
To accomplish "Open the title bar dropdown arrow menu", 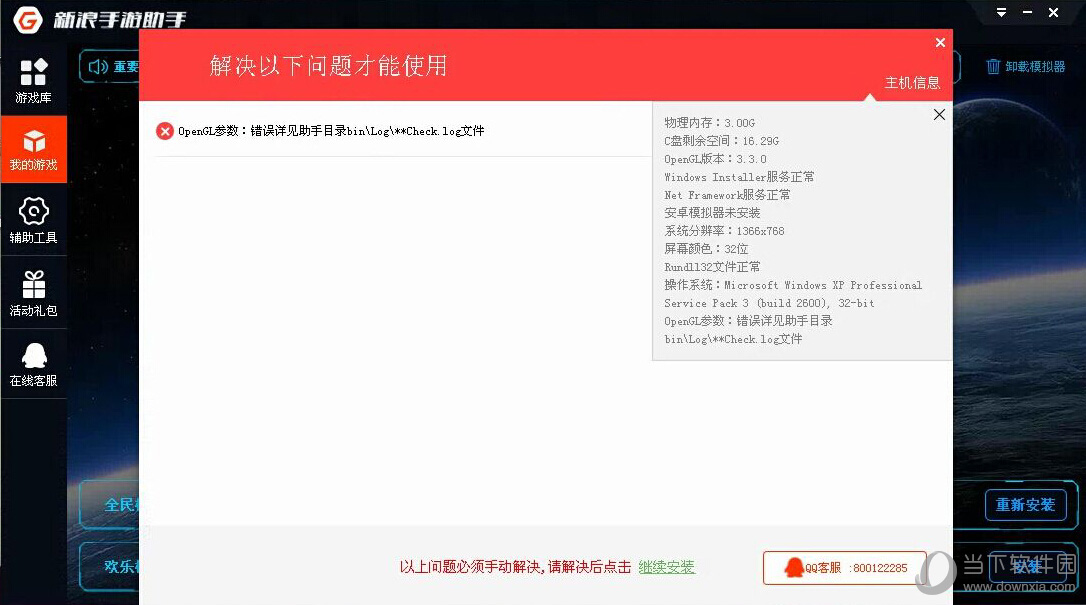I will point(1000,13).
